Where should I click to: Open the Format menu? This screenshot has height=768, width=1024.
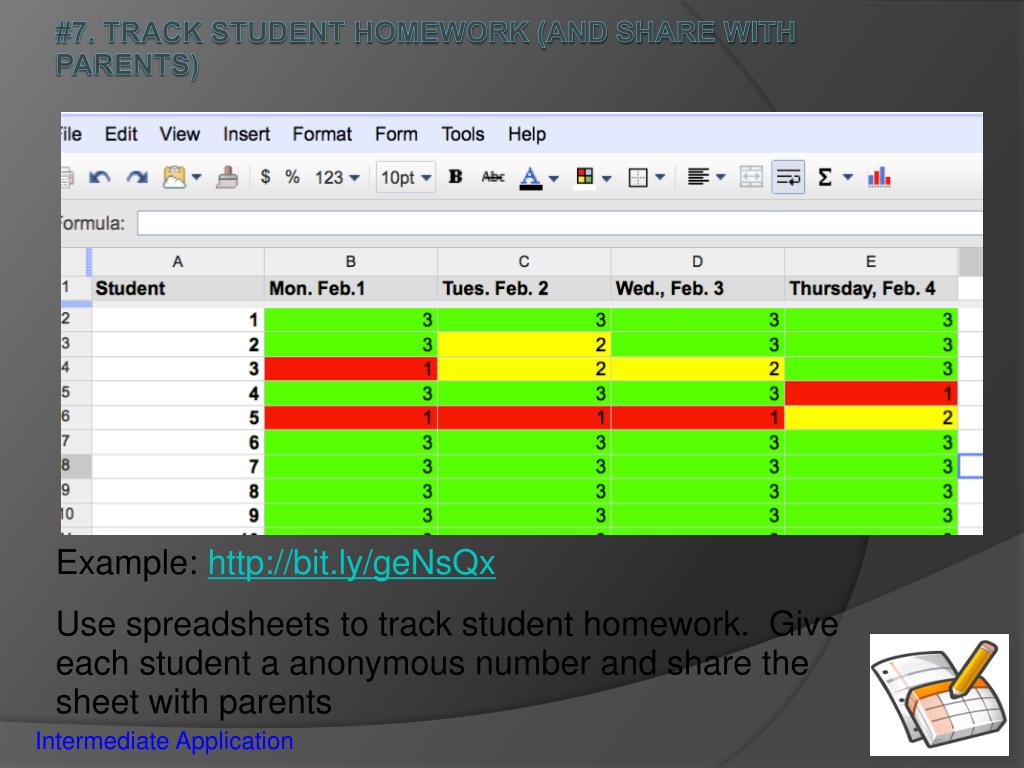click(322, 134)
